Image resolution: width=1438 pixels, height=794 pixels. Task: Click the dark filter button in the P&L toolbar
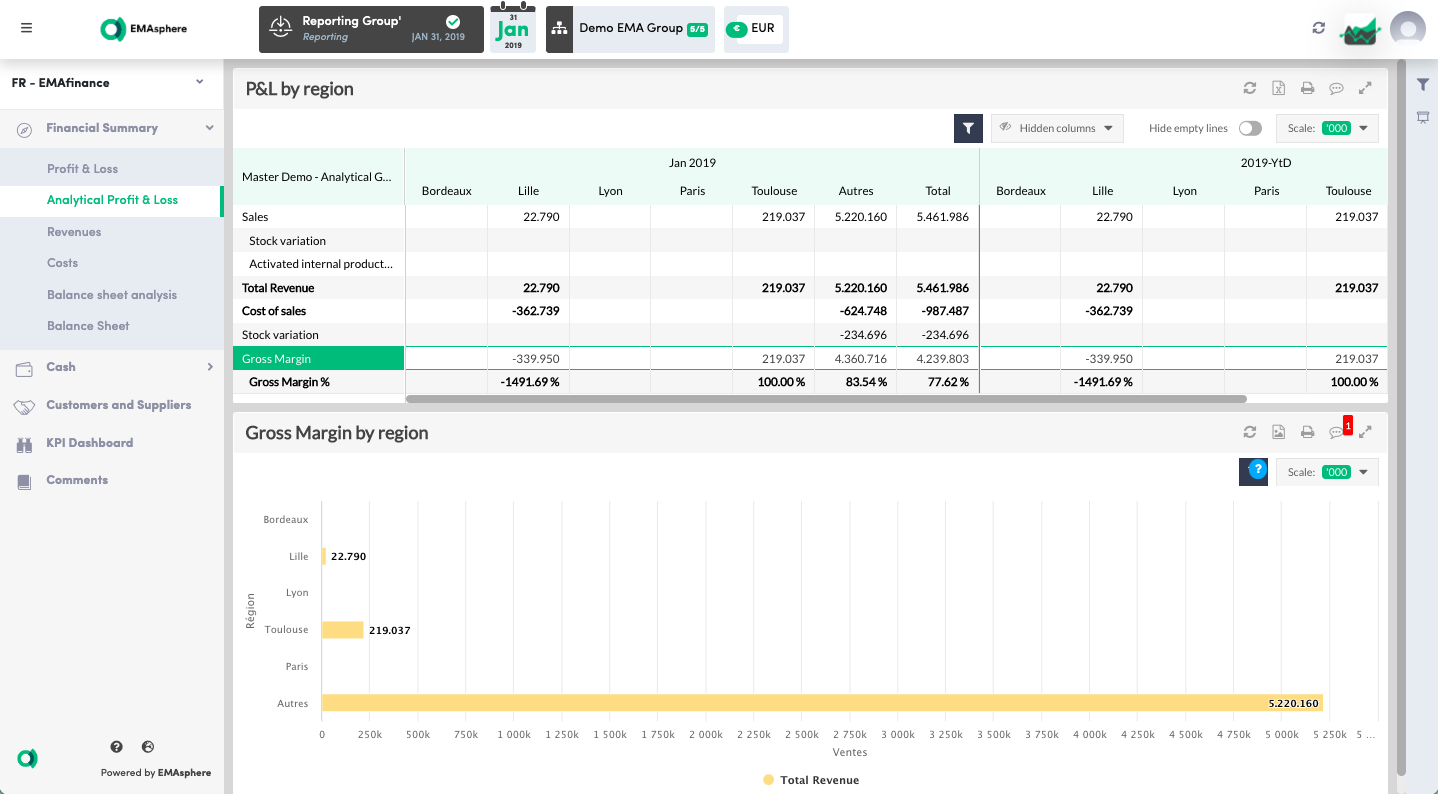[968, 128]
